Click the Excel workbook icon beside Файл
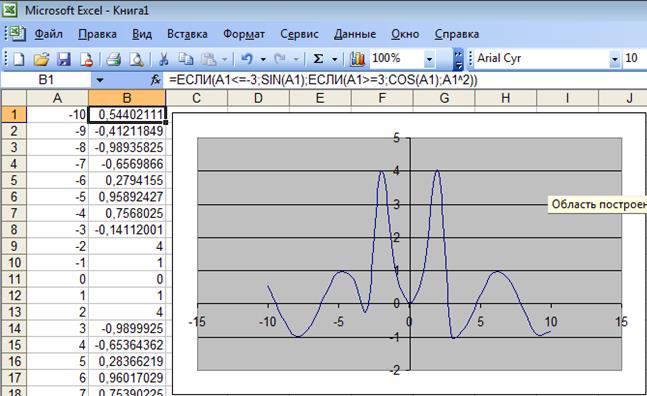Screen dimensions: 647x396 coord(17,33)
